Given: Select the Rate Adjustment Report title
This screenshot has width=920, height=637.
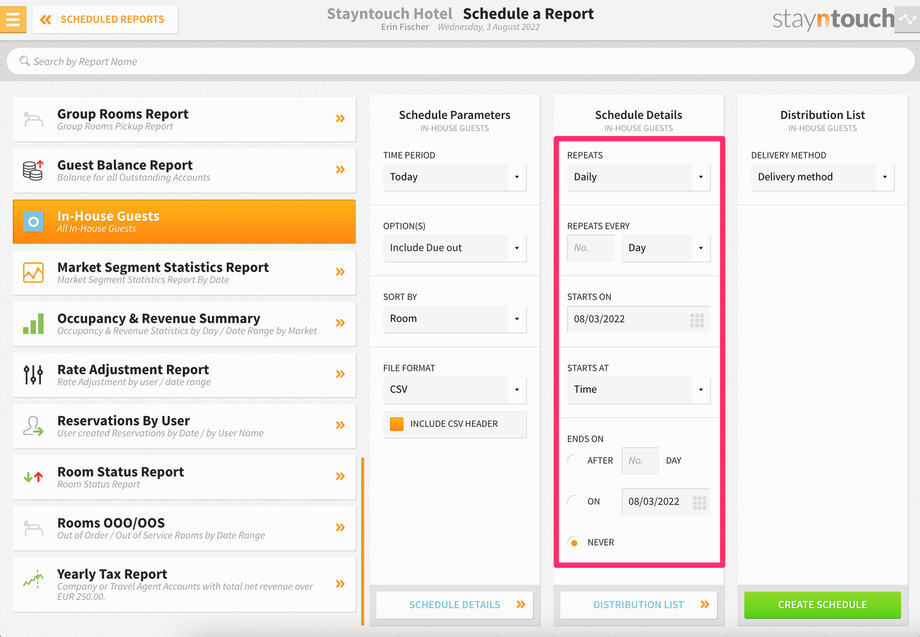Looking at the screenshot, I should tap(133, 370).
